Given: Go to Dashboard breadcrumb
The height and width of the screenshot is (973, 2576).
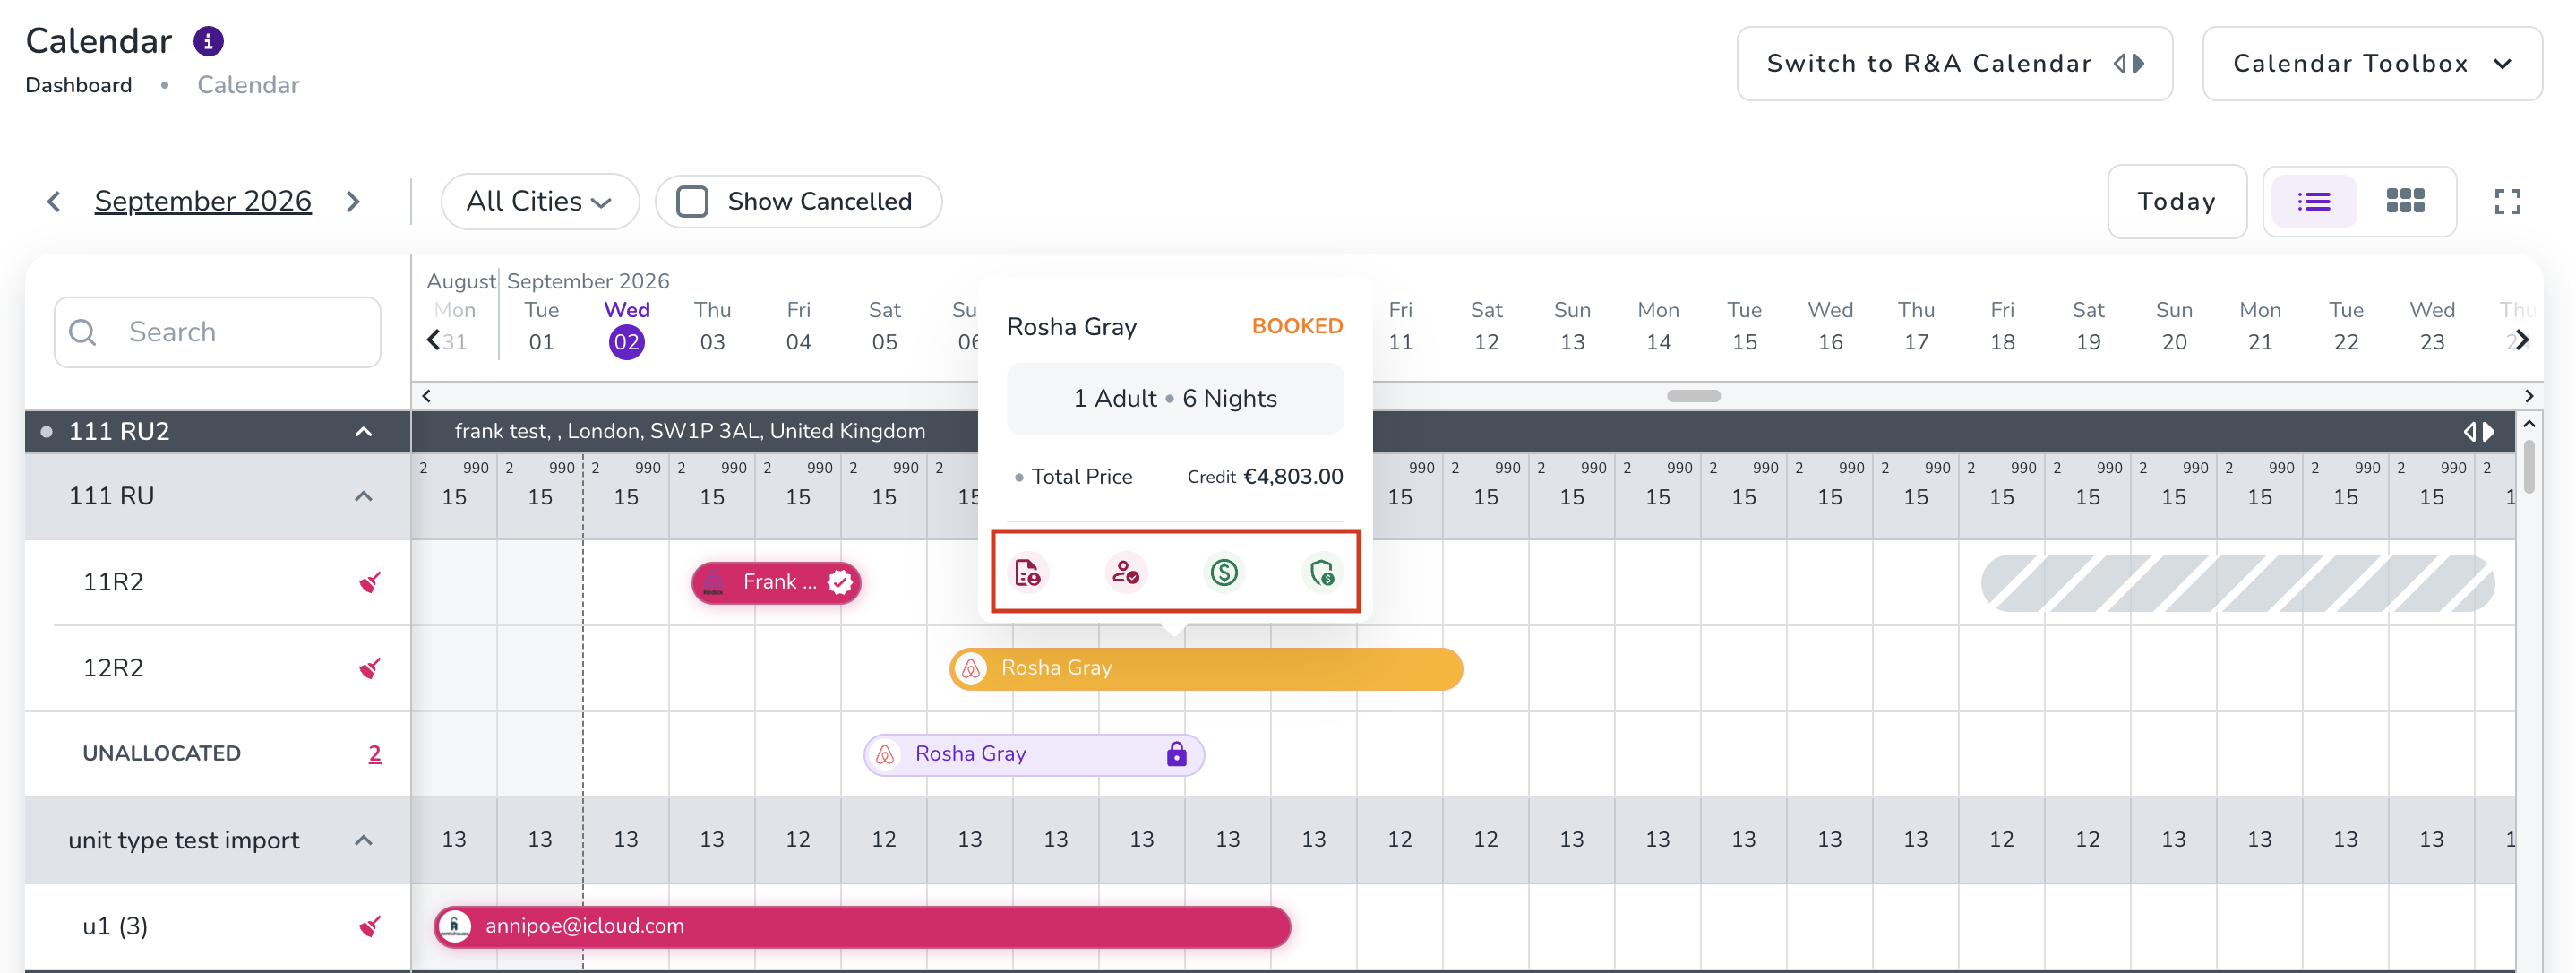Looking at the screenshot, I should coord(78,85).
